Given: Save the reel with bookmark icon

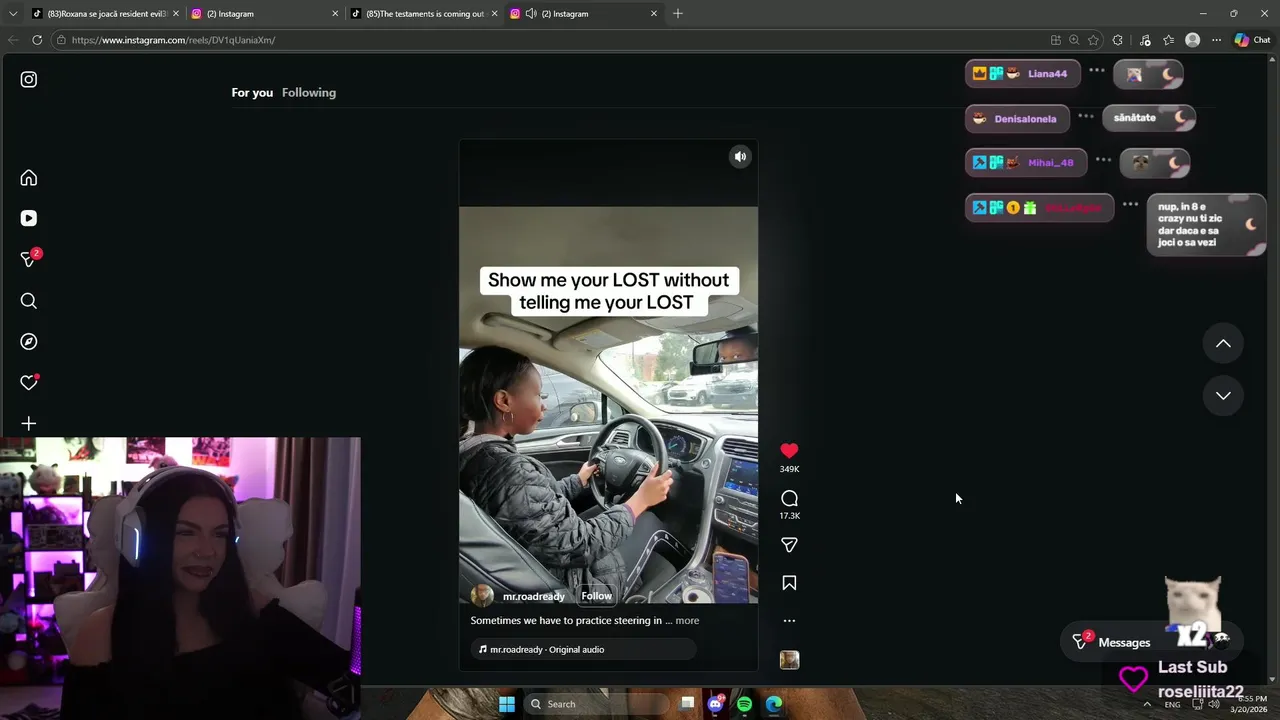Looking at the screenshot, I should [x=789, y=583].
